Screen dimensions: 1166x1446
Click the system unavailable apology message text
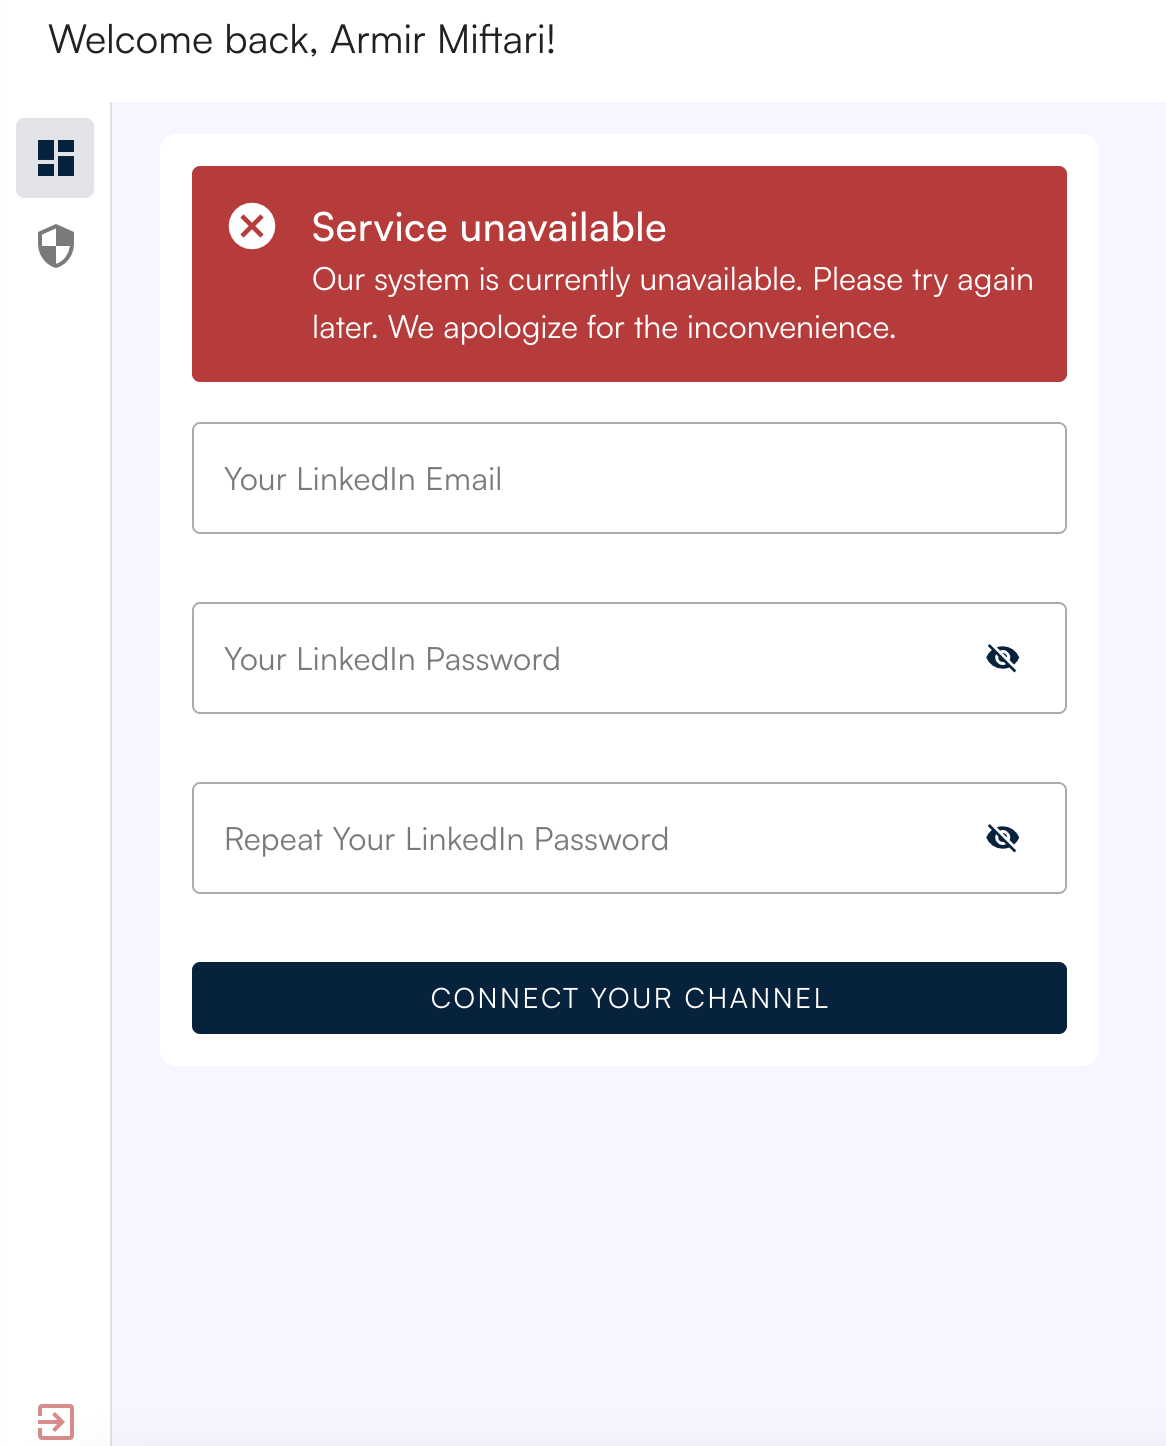click(672, 303)
